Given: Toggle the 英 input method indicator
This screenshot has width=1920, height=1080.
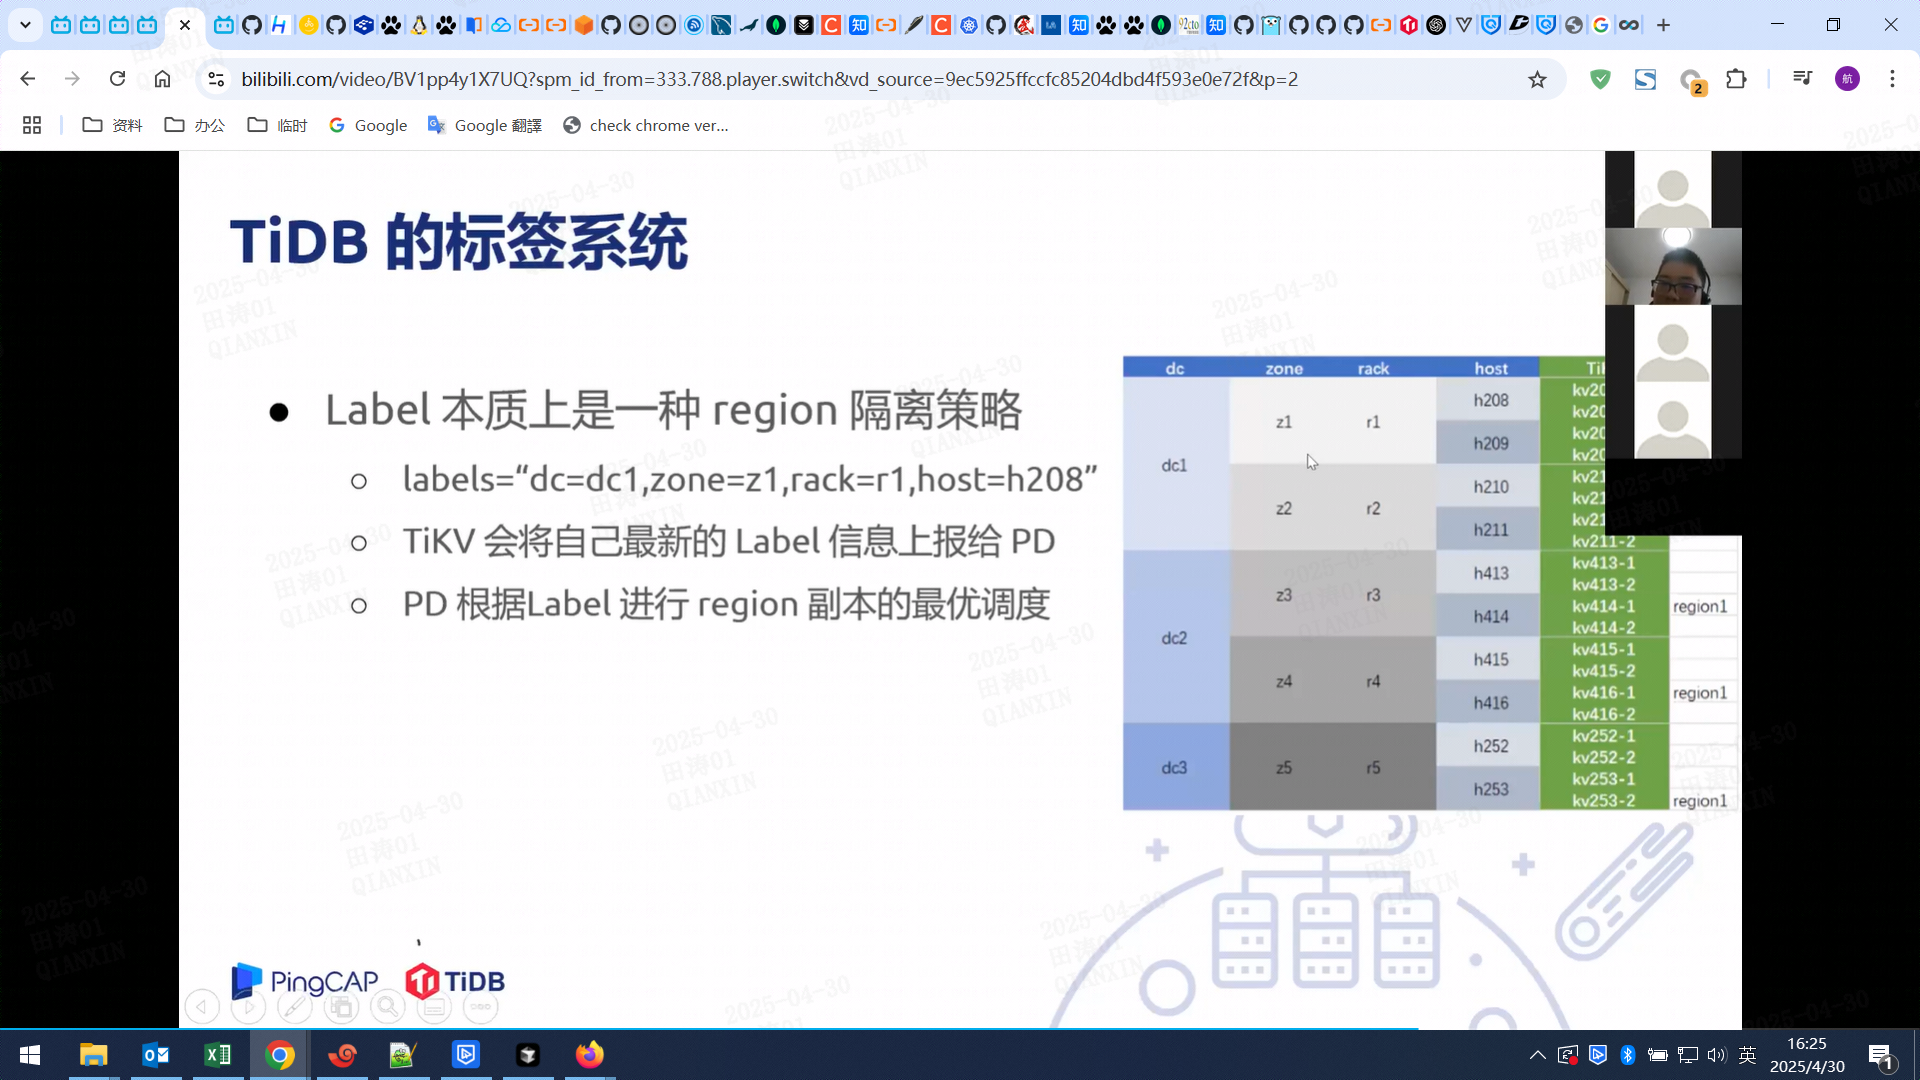Looking at the screenshot, I should (1748, 1055).
